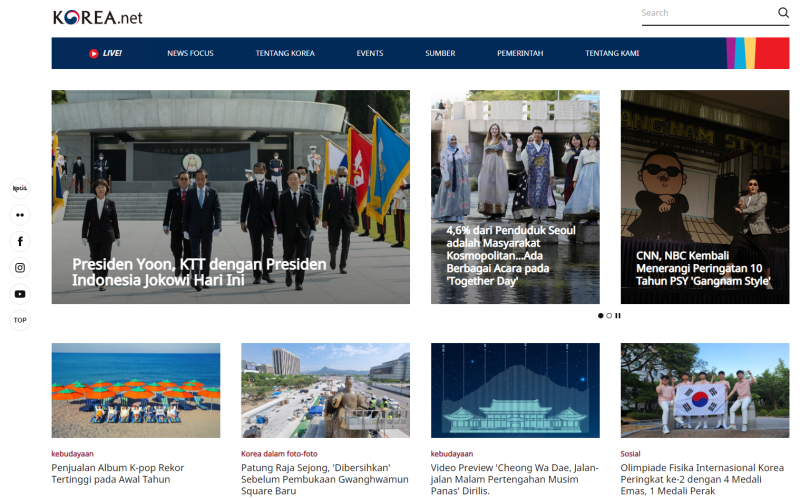Open the KOCIS sidebar icon
This screenshot has height=498, width=800.
(x=20, y=188)
